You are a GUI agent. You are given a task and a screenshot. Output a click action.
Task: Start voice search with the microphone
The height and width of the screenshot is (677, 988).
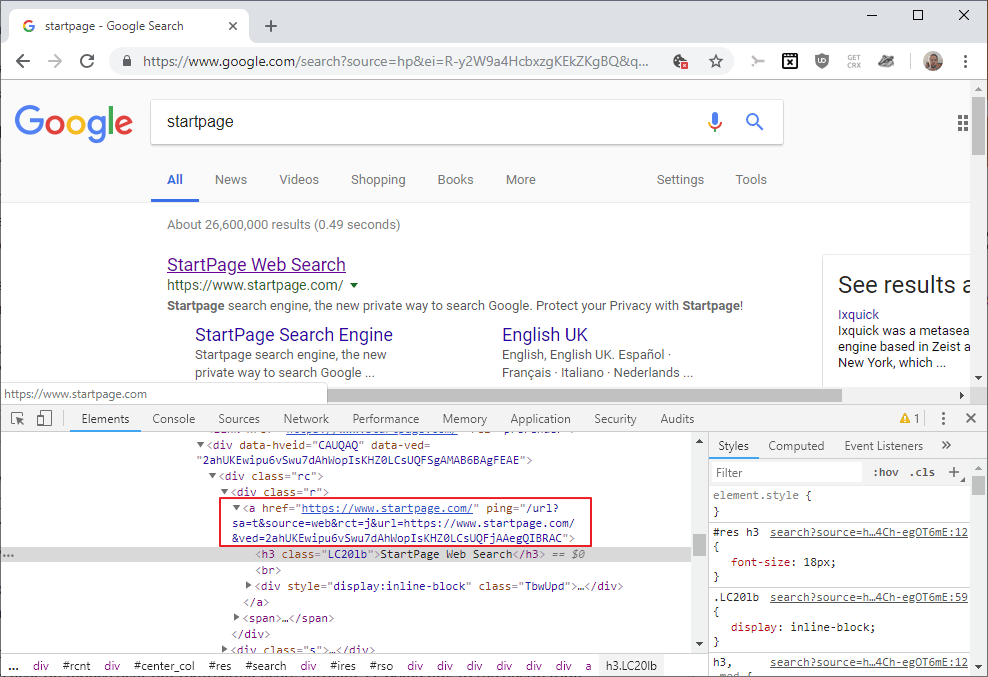(715, 122)
